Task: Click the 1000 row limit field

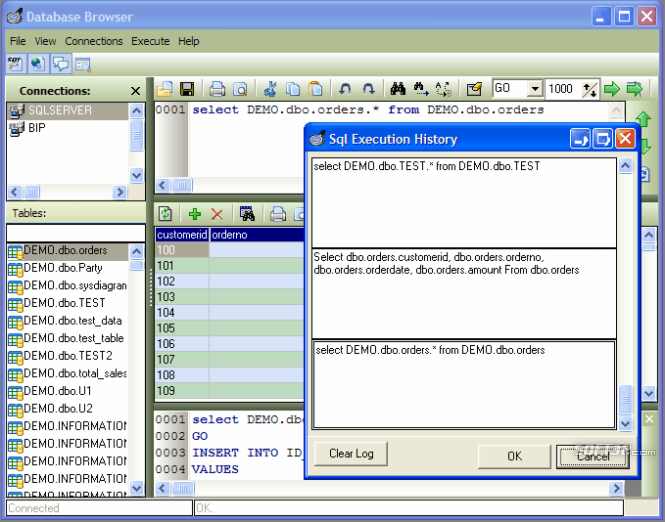Action: coord(563,89)
